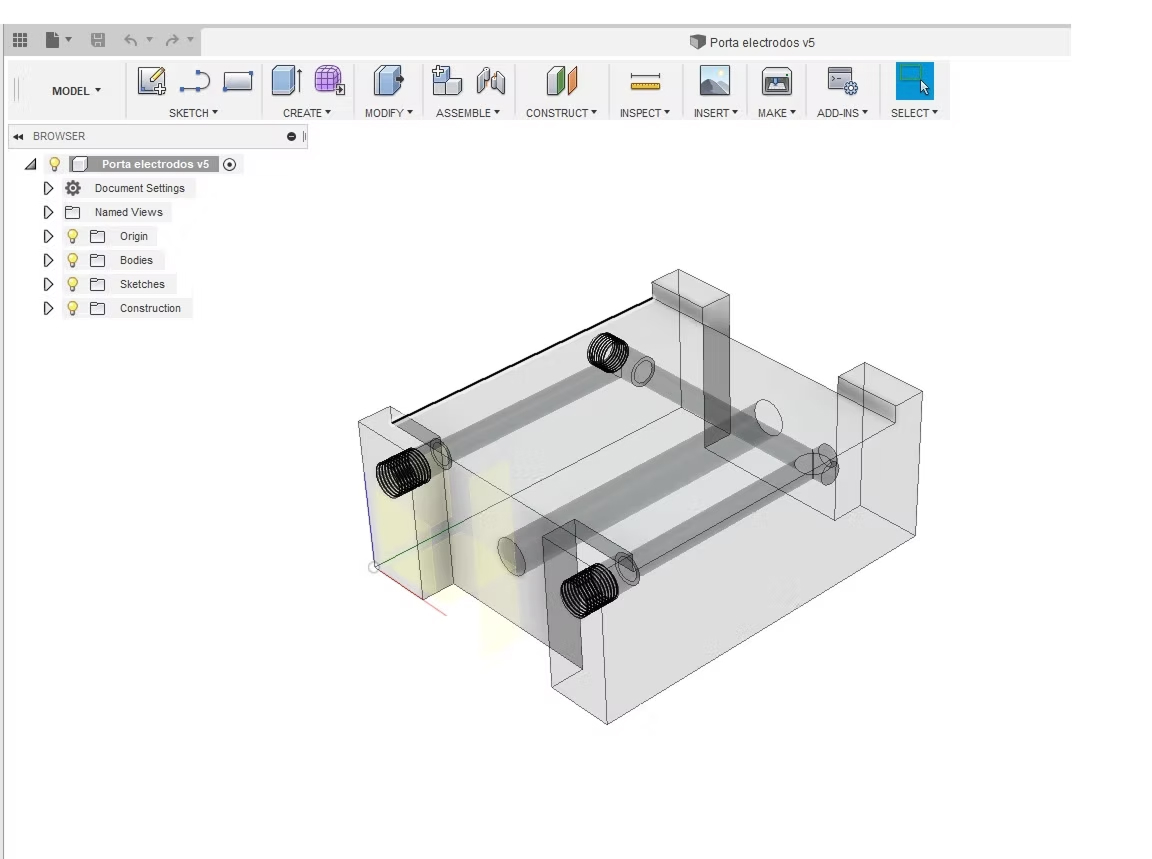Click the New Component icon in Assemble
Screen dimensions: 1152x859
446,81
